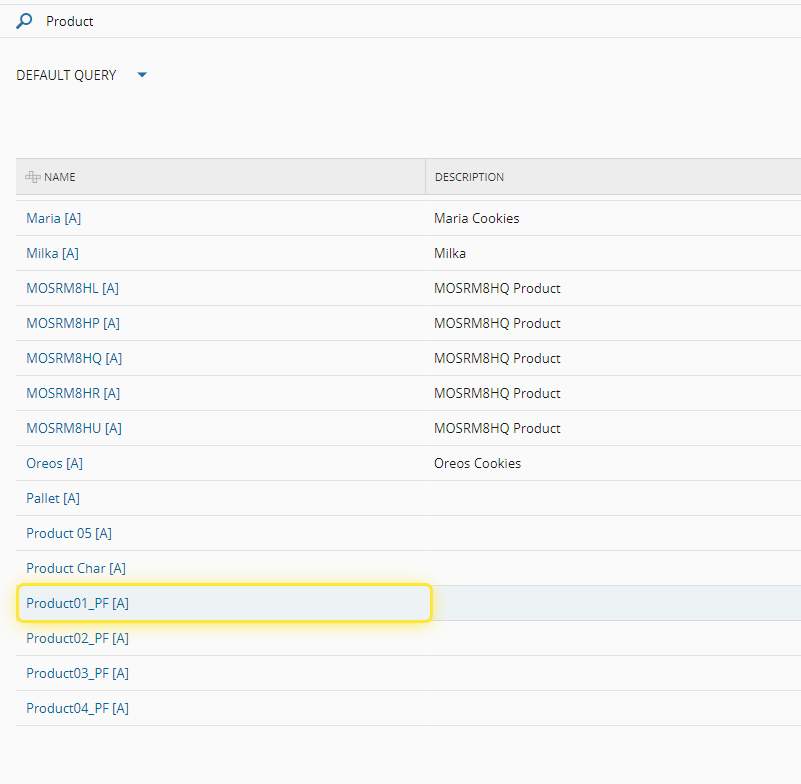801x784 pixels.
Task: Open the MOSRM8HU [A] link
Action: click(x=74, y=428)
